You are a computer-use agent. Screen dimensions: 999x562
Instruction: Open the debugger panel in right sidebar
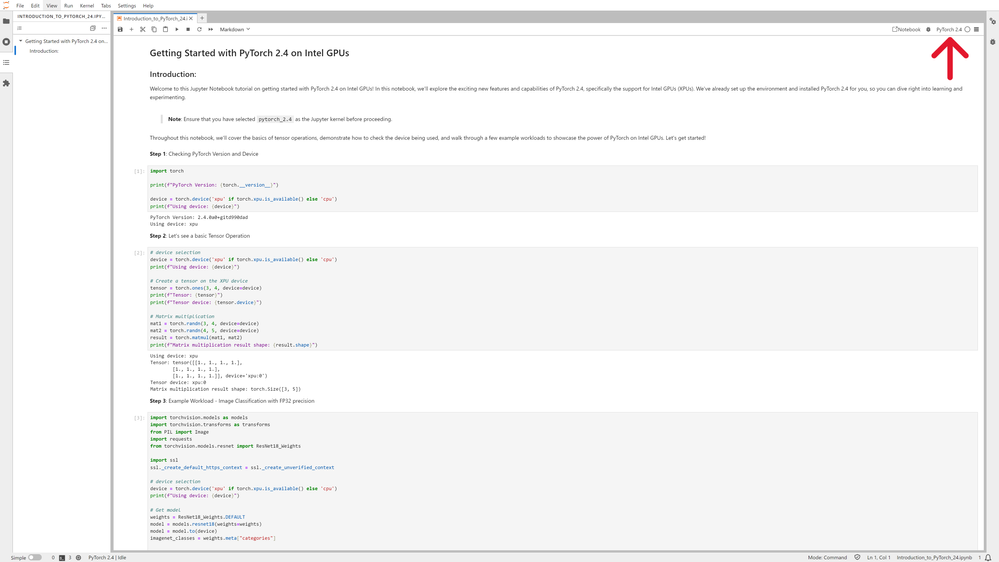(x=993, y=42)
